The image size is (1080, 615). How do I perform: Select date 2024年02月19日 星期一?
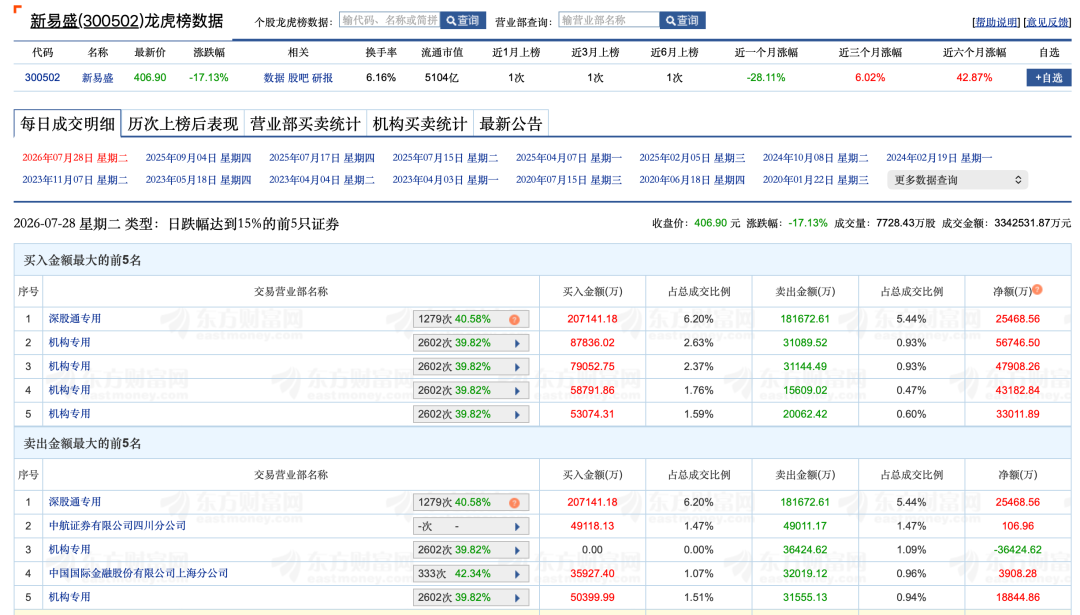point(939,158)
